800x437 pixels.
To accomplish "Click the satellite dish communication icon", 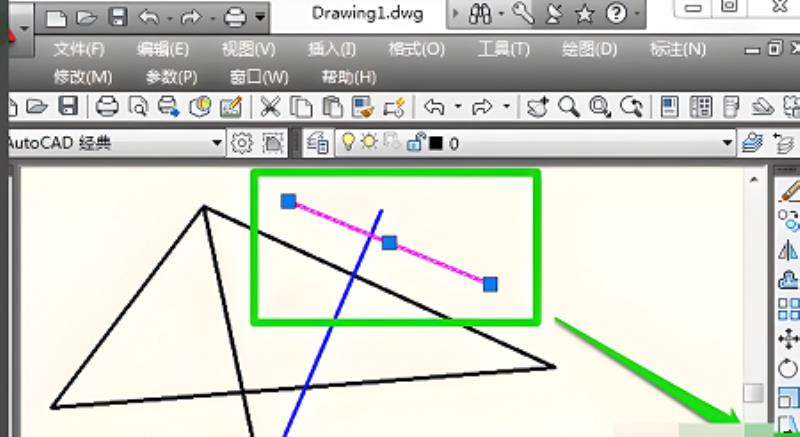I will click(x=555, y=14).
